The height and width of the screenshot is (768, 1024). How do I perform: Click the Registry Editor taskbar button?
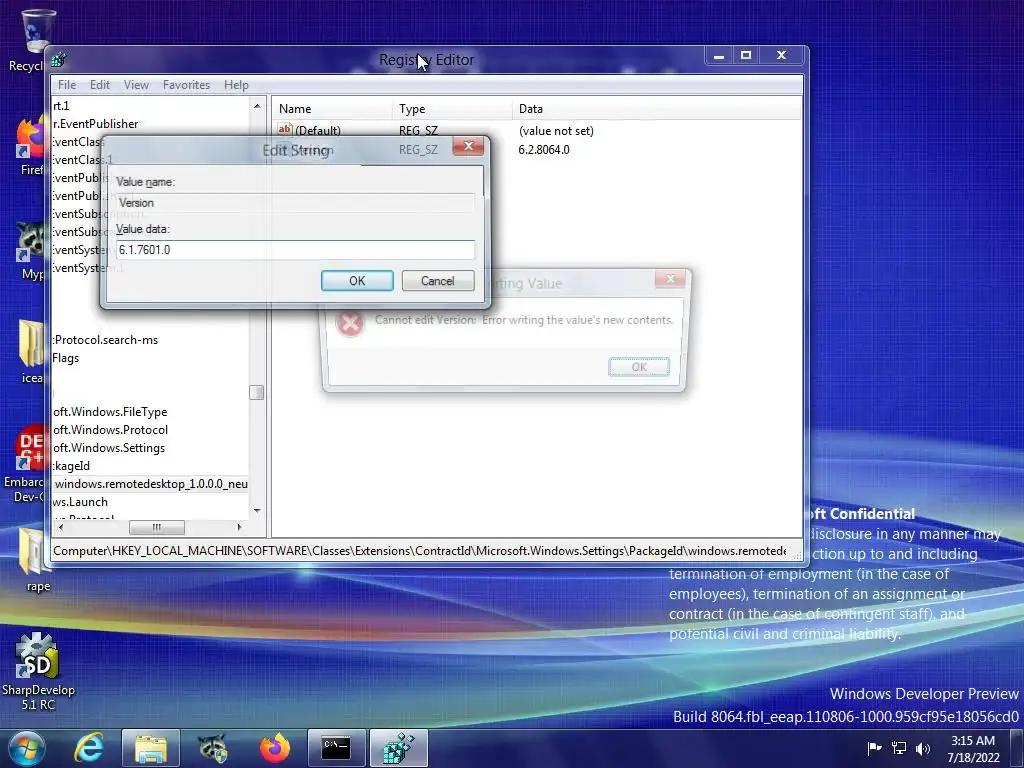coord(399,748)
